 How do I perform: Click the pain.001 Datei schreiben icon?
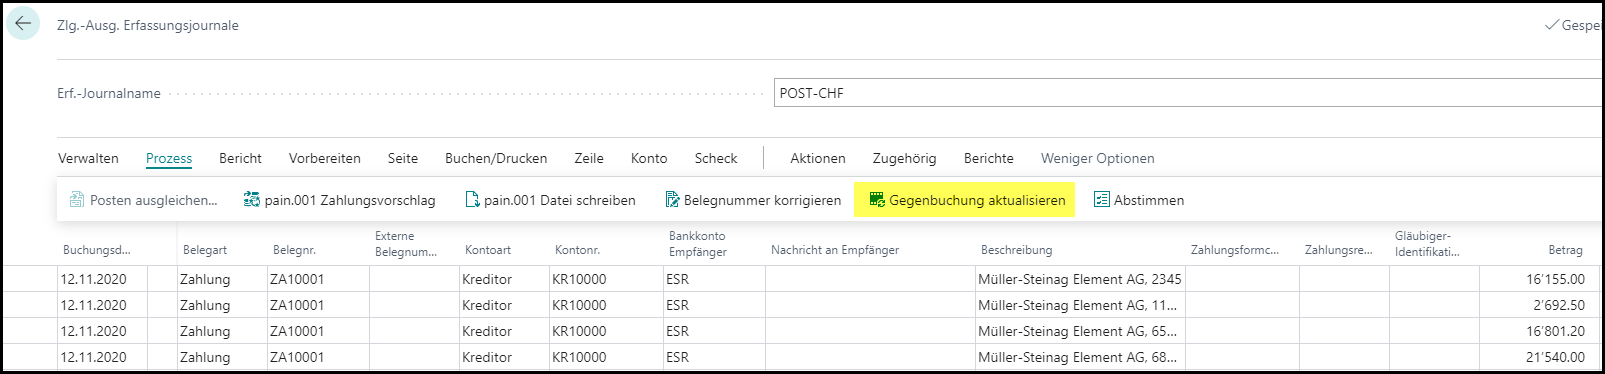[x=473, y=200]
